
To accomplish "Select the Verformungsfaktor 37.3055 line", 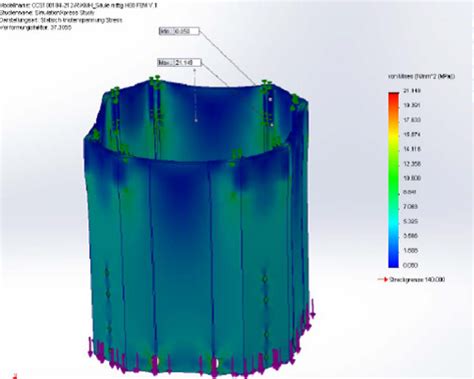I will (x=36, y=28).
